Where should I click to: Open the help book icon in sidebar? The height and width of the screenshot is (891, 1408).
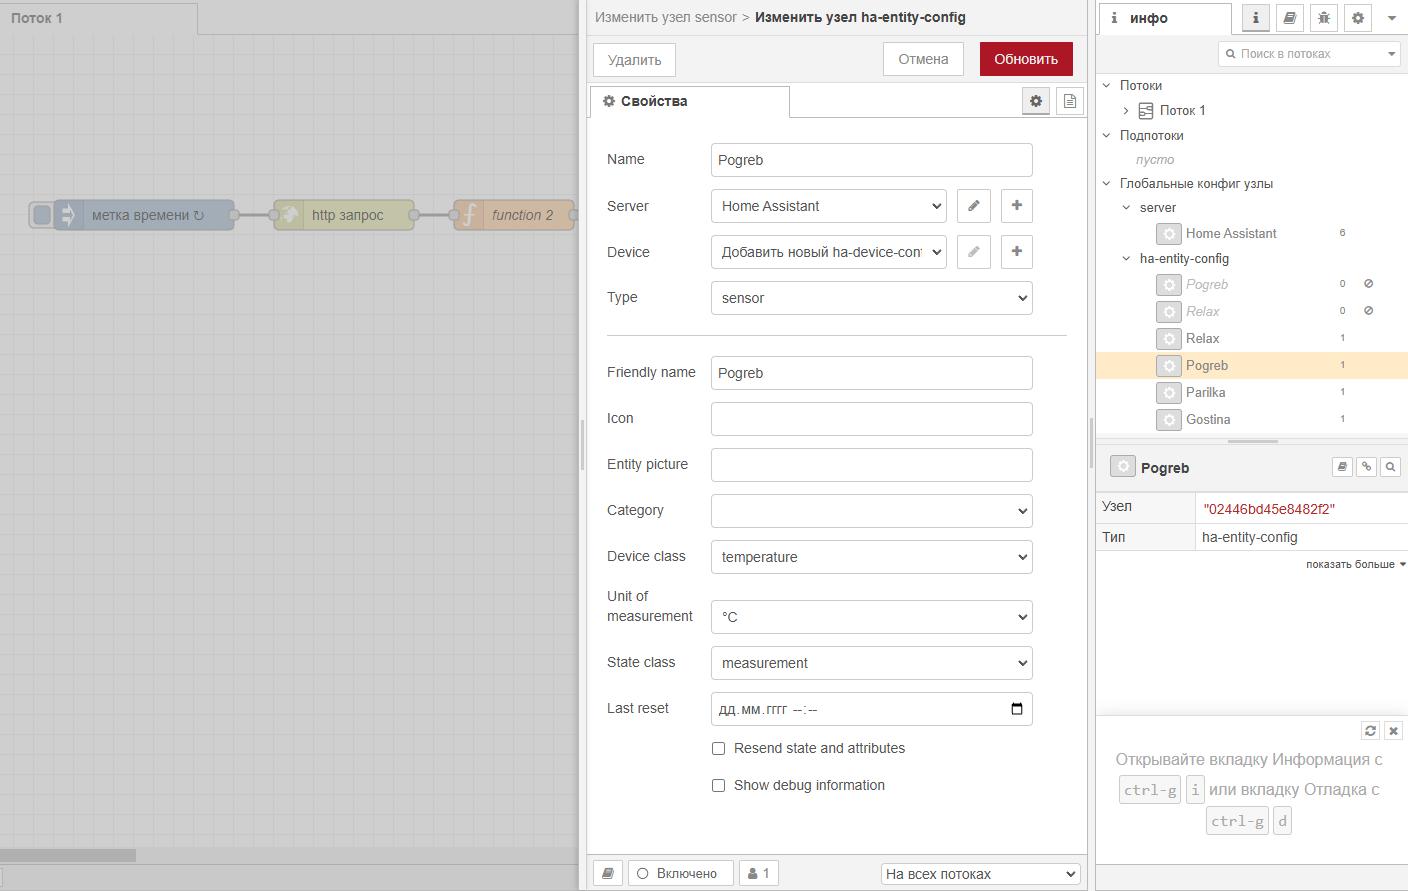(x=1289, y=18)
